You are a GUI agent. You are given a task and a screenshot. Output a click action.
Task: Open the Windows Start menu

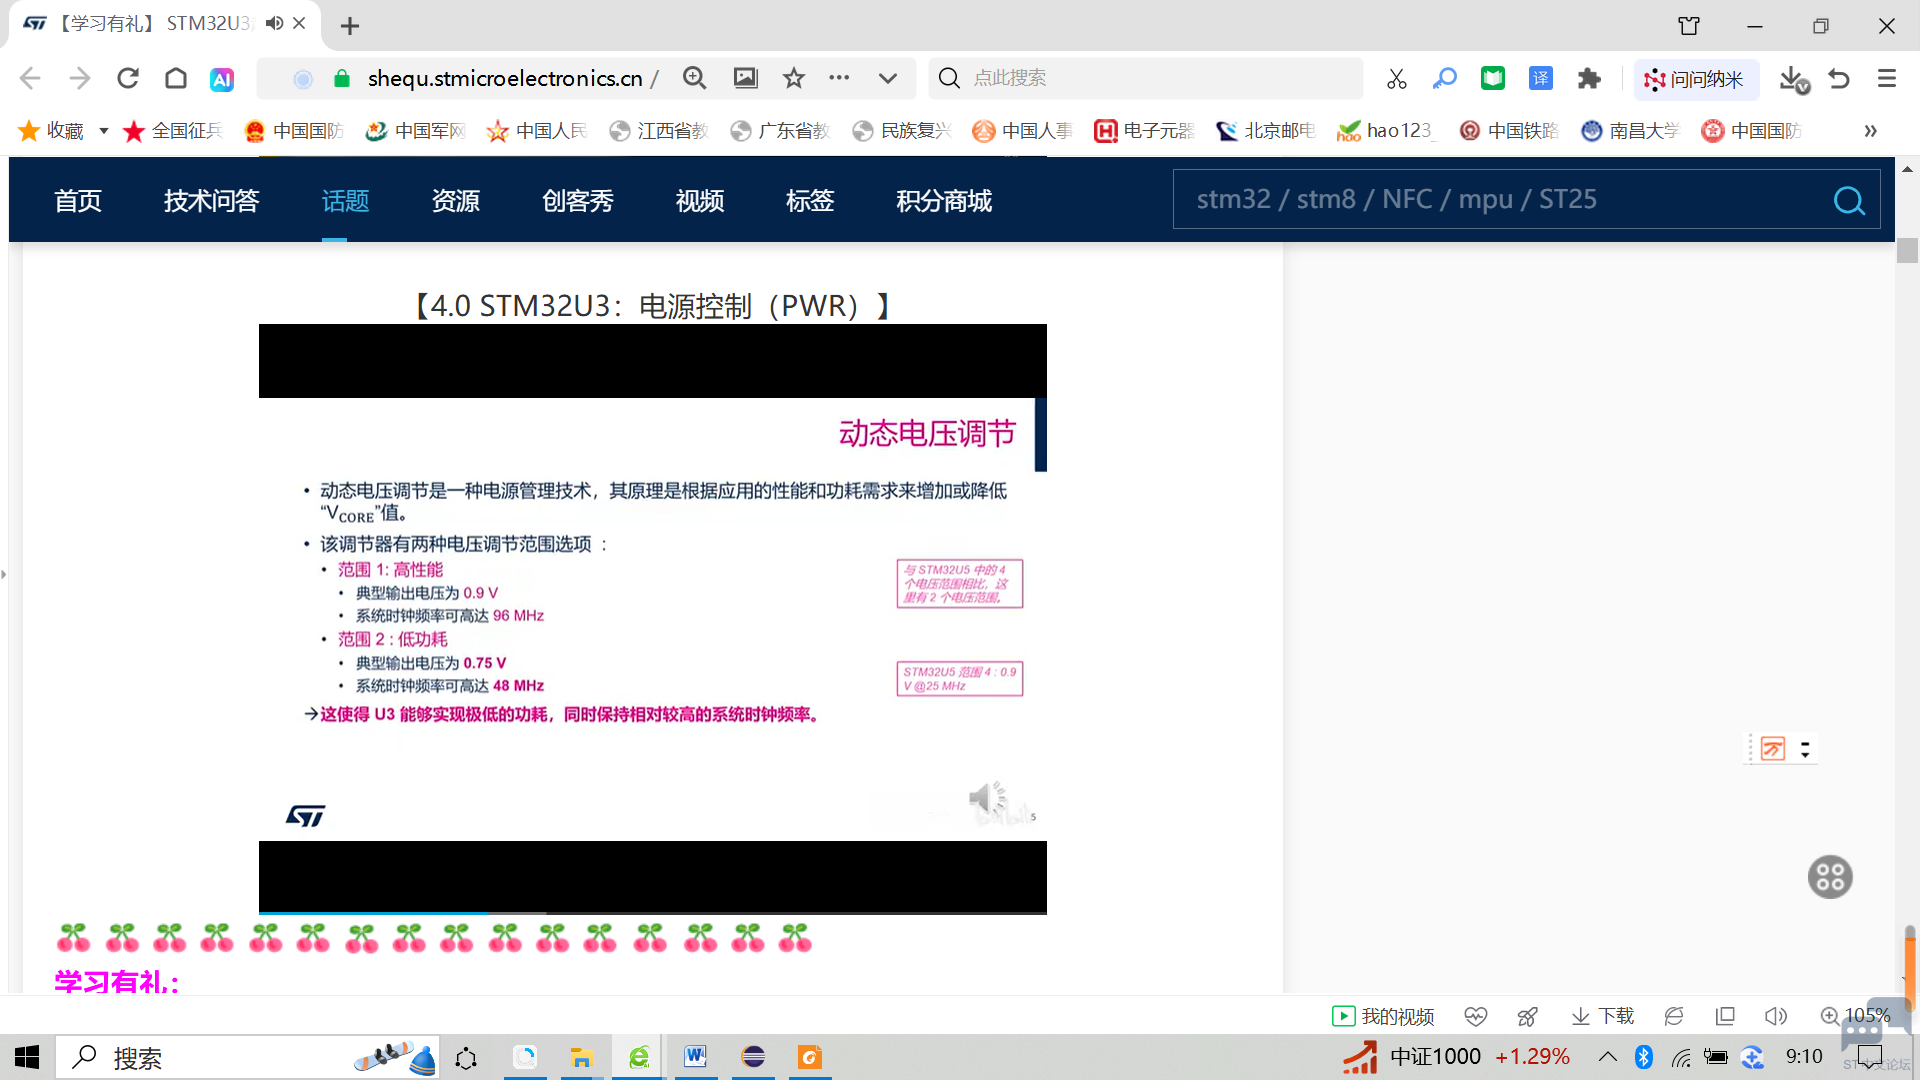pyautogui.click(x=27, y=1057)
